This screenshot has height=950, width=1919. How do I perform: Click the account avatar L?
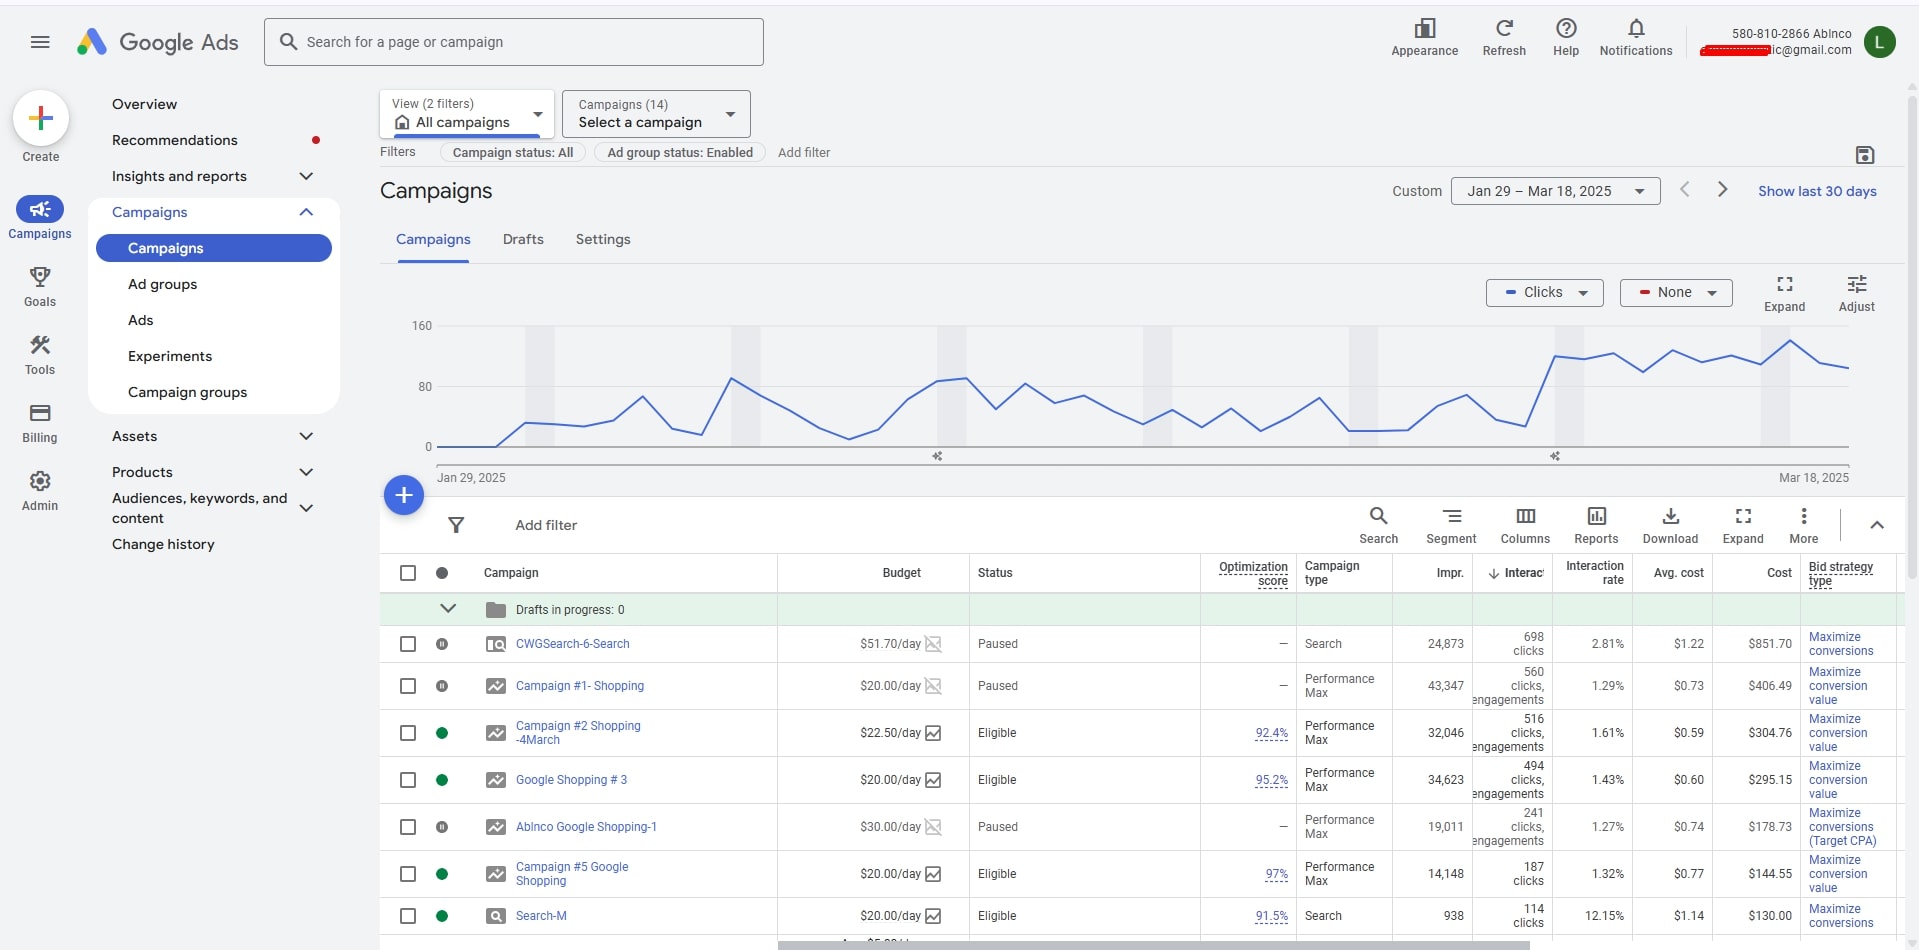[1879, 42]
